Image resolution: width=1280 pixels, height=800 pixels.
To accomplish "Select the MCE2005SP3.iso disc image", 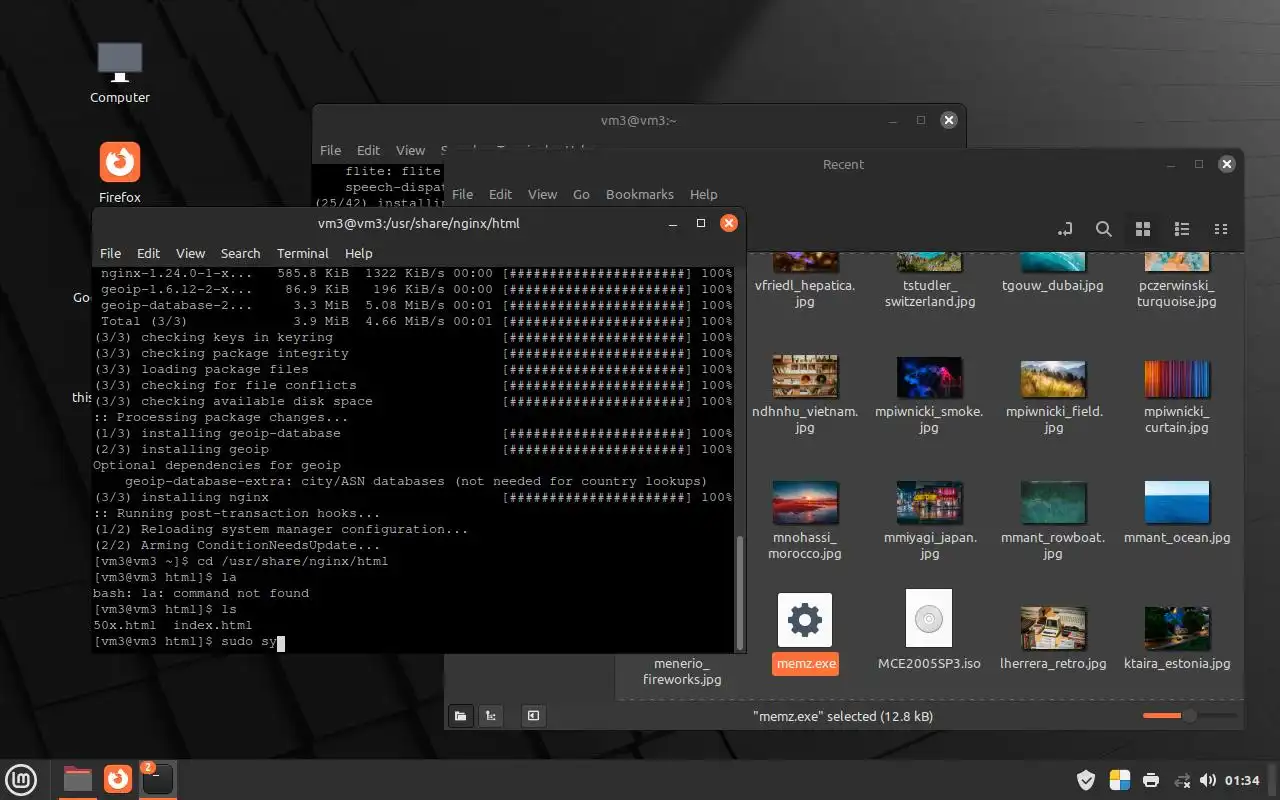I will (x=929, y=619).
